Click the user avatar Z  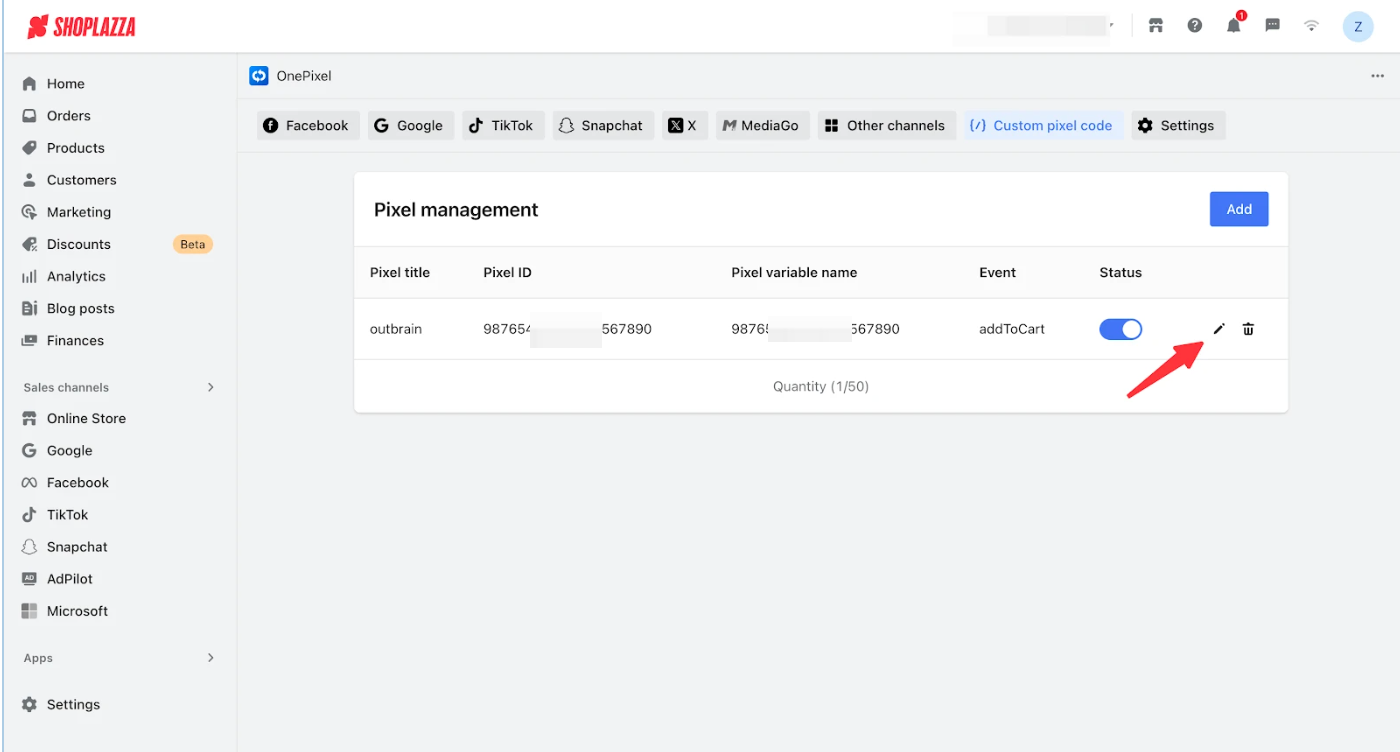(x=1357, y=26)
